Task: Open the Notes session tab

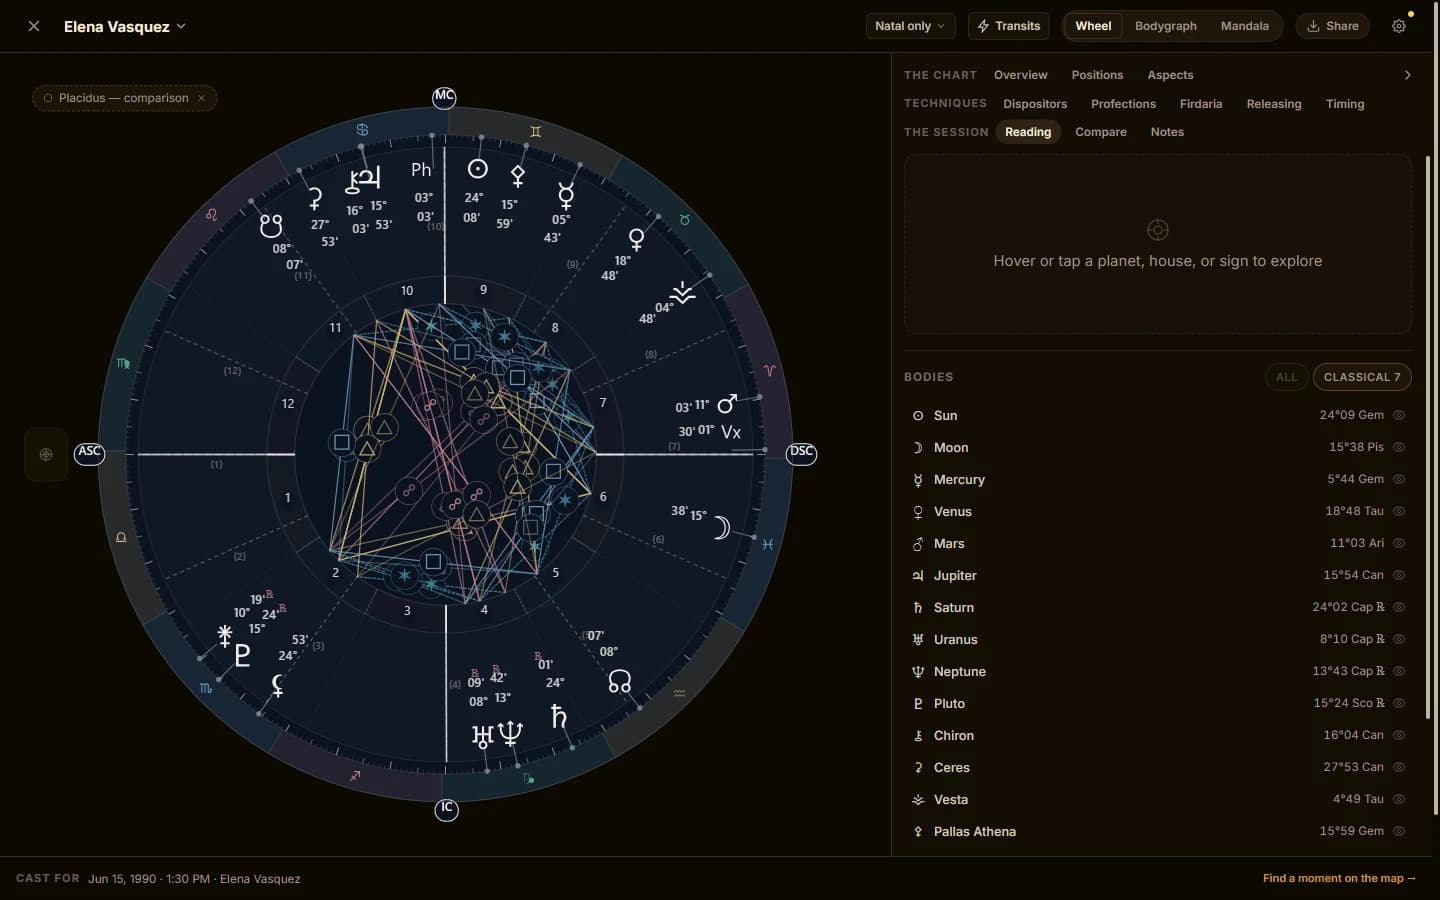Action: 1167,132
